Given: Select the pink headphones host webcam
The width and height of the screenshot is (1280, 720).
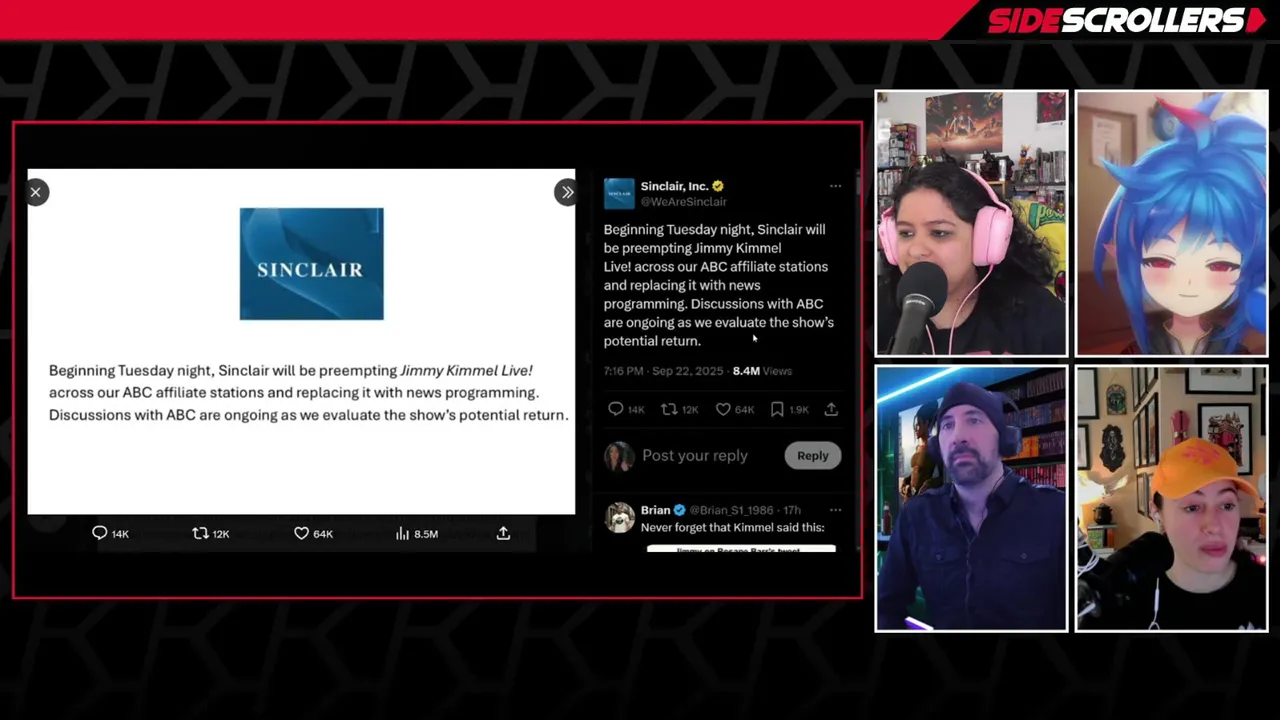Looking at the screenshot, I should pyautogui.click(x=971, y=223).
